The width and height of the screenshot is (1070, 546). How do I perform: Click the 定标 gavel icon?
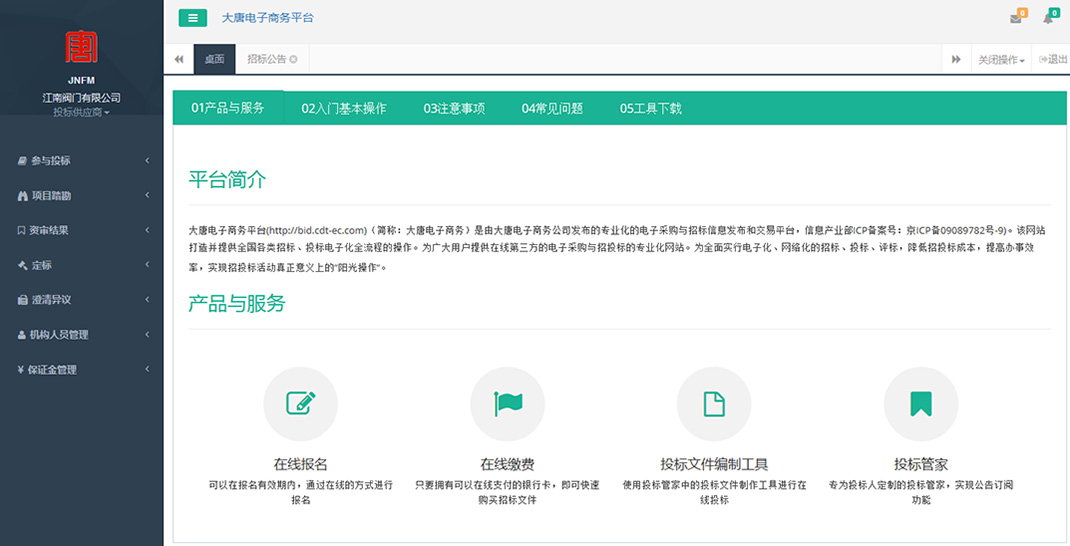[23, 265]
